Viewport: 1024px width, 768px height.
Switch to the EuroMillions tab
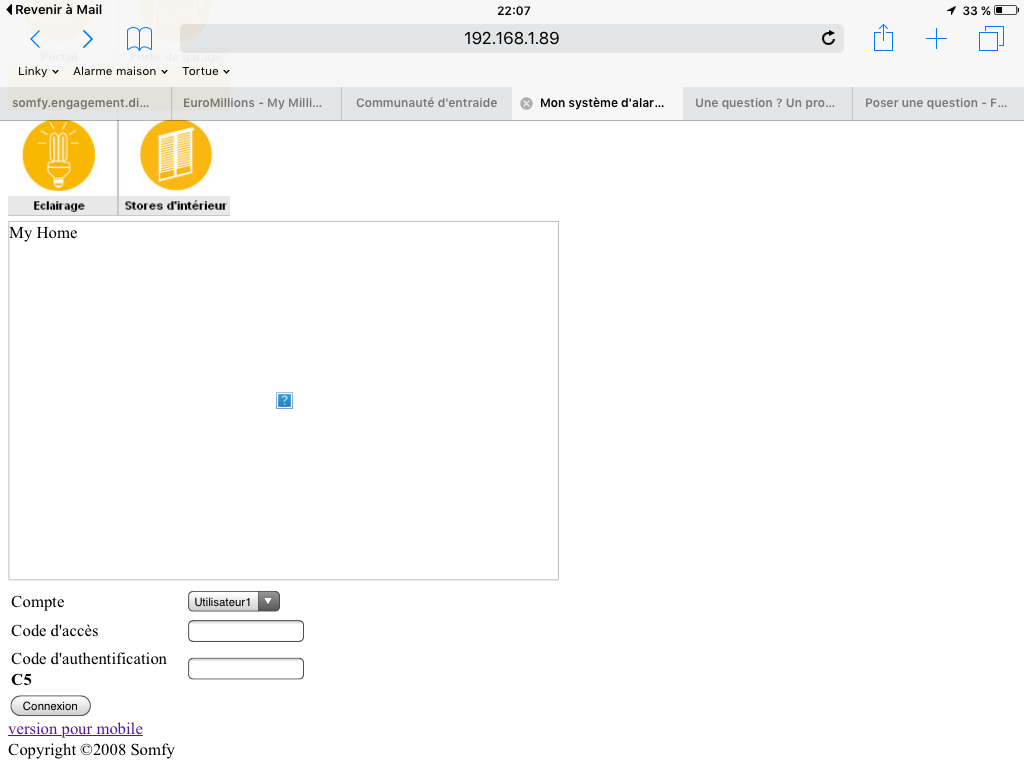coord(255,103)
